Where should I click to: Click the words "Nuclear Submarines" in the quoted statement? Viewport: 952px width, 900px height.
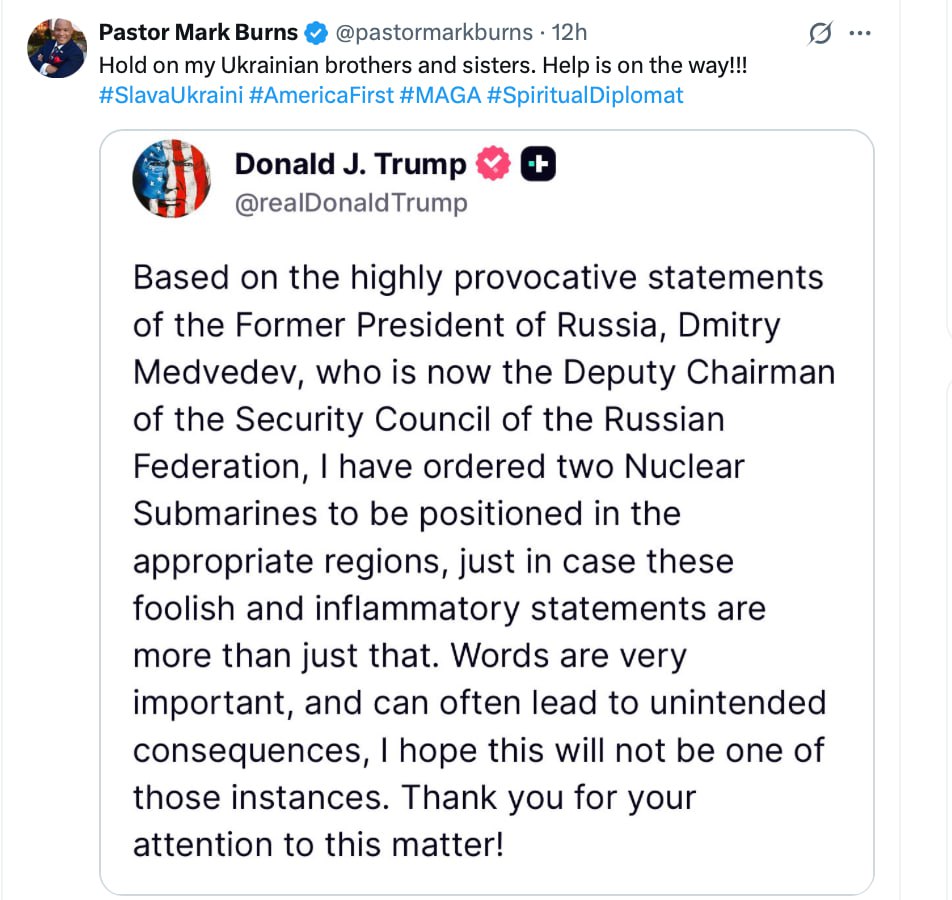coord(440,490)
